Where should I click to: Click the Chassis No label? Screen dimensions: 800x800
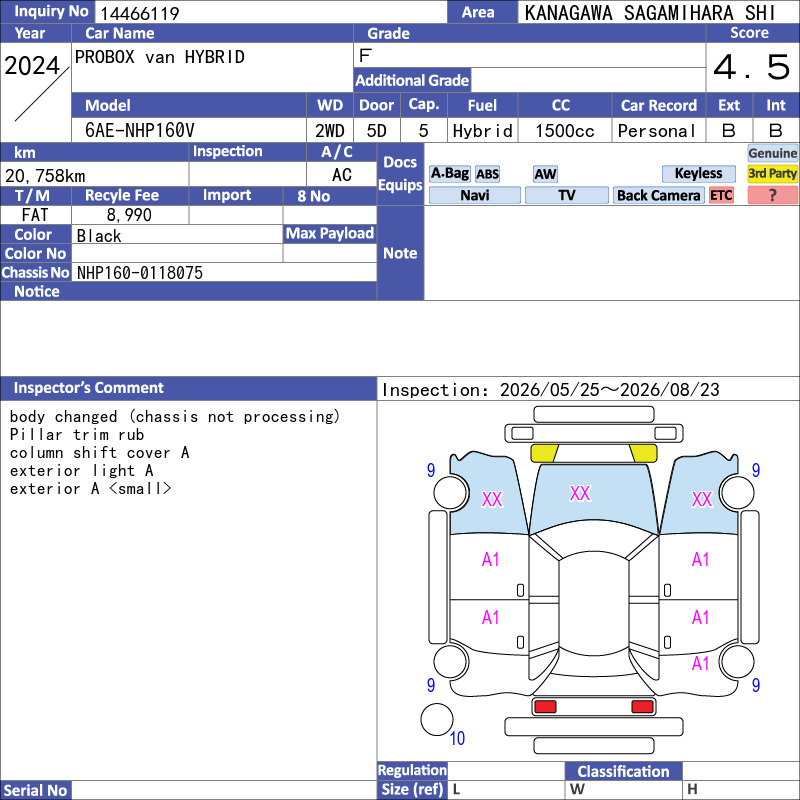click(35, 273)
